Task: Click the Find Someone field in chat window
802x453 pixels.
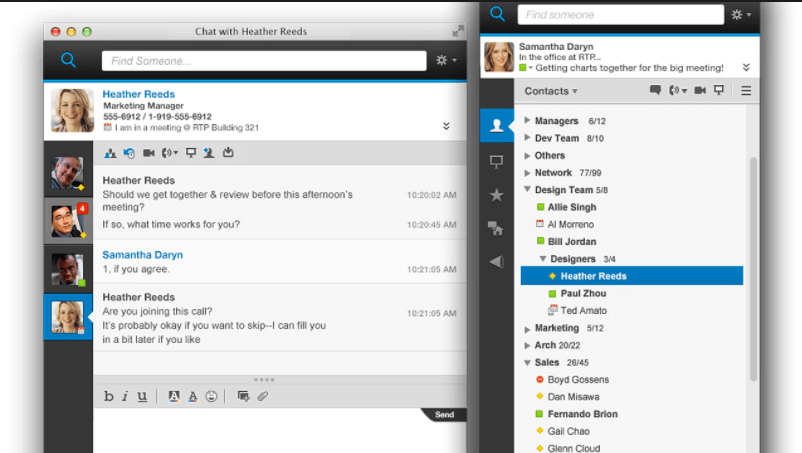Action: coord(264,61)
